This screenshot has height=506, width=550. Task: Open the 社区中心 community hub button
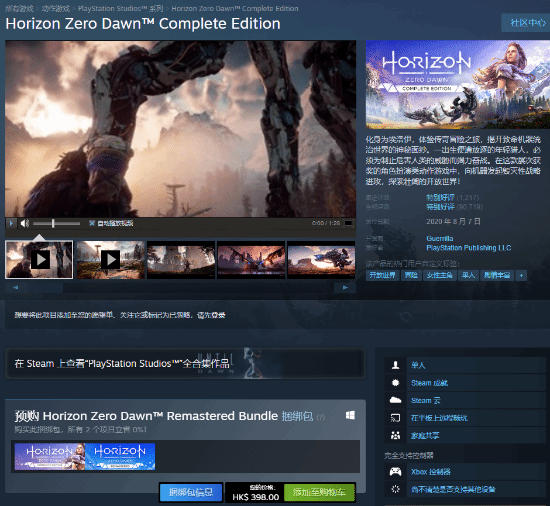pyautogui.click(x=527, y=23)
